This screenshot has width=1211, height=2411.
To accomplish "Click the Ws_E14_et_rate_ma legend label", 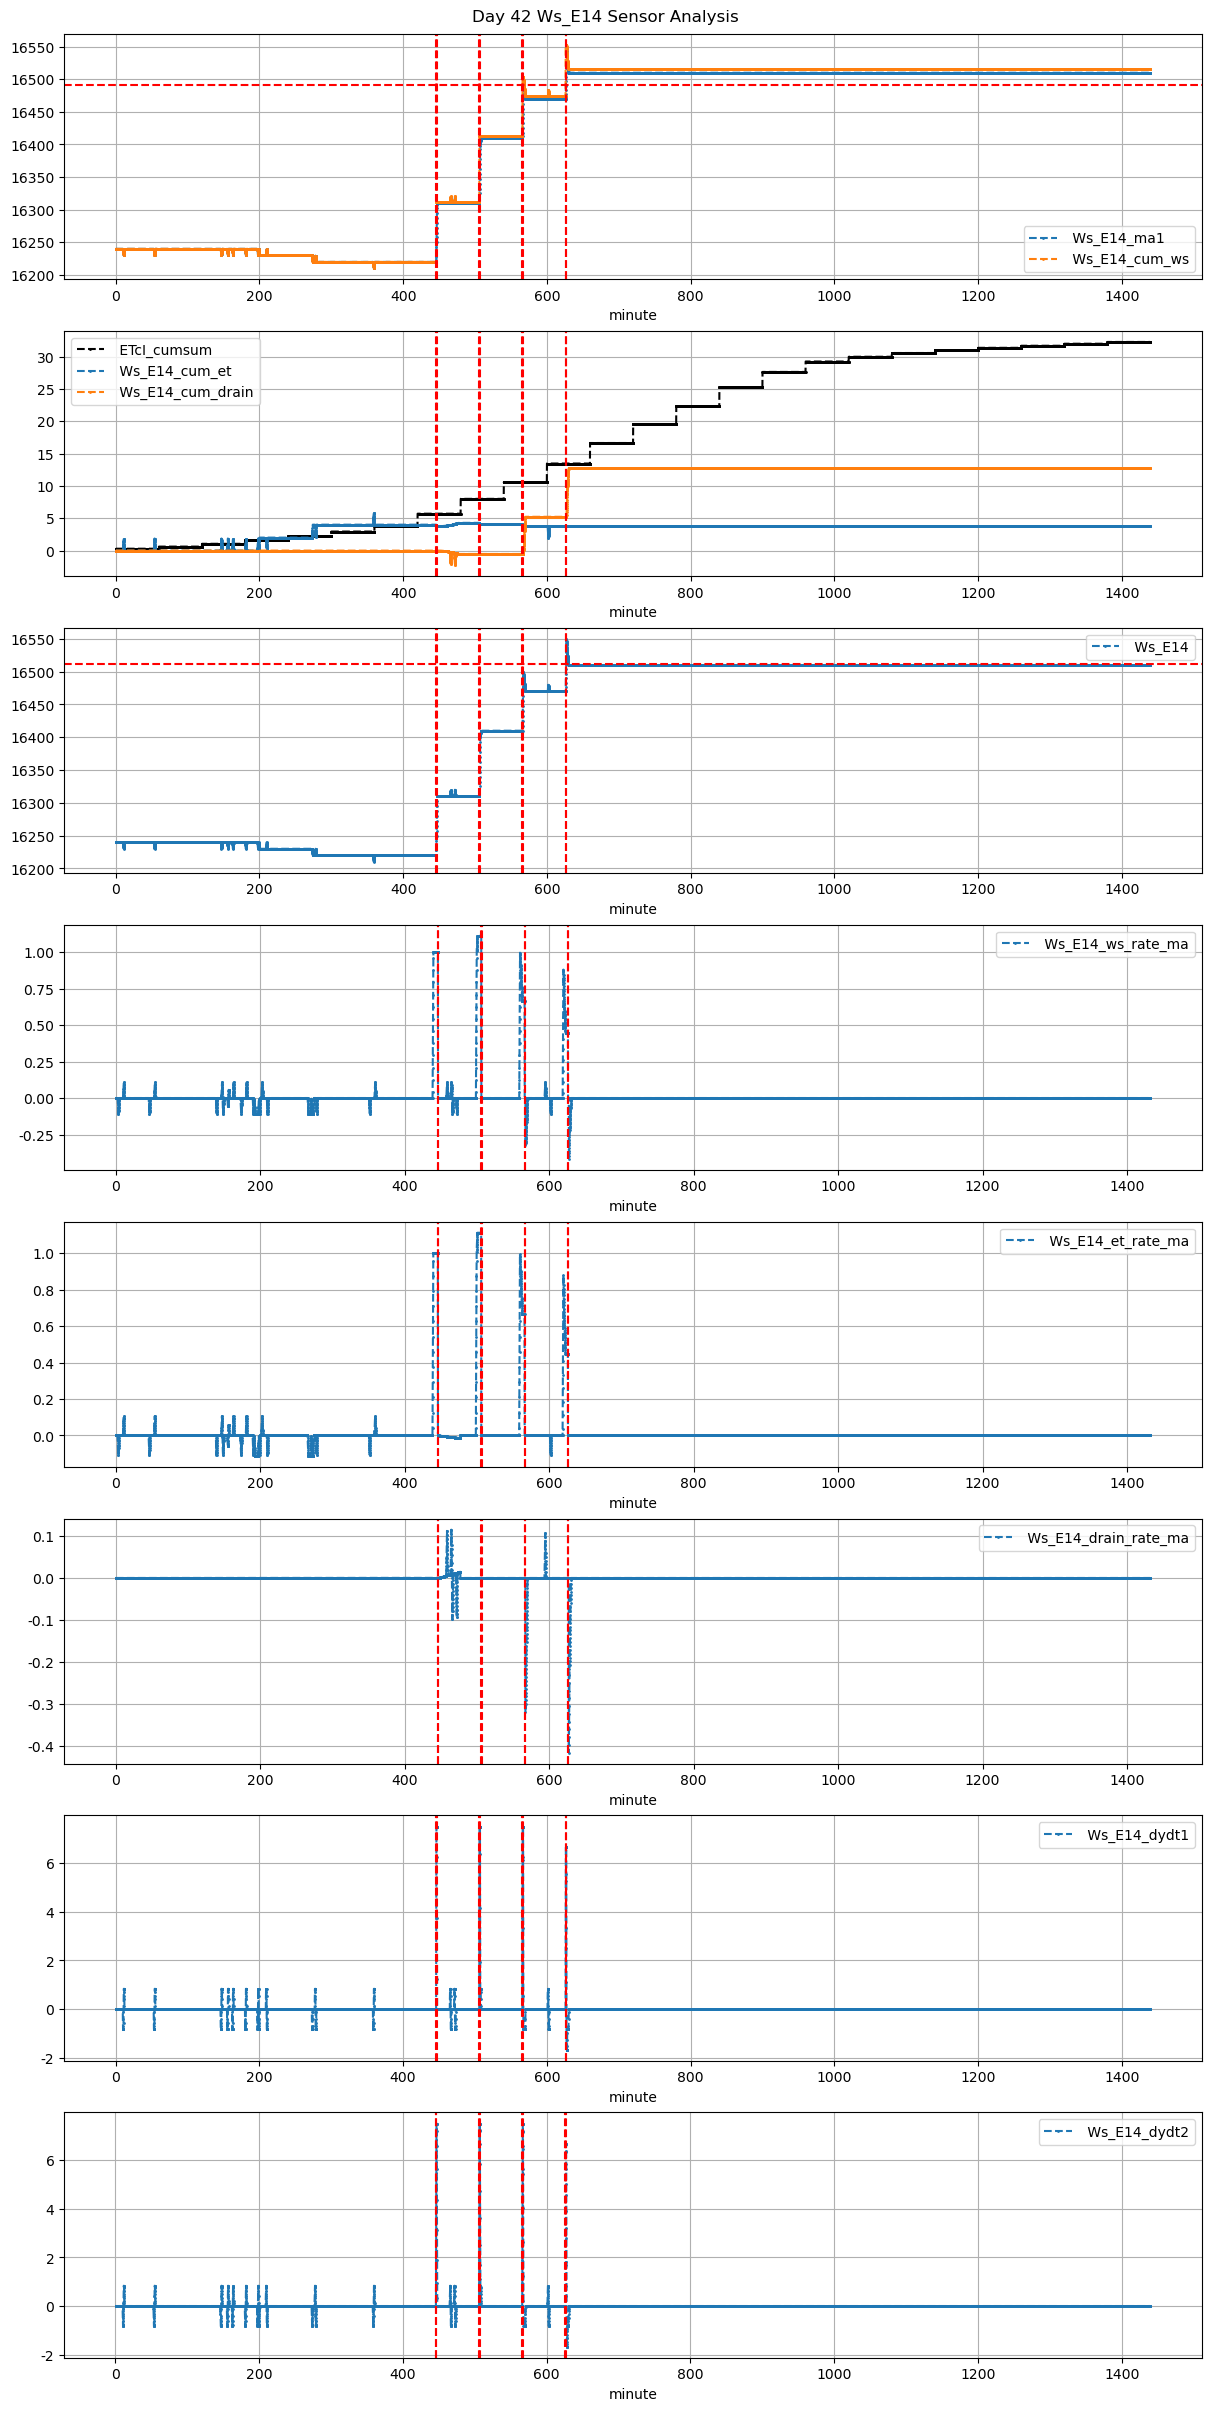I will click(x=1118, y=1241).
